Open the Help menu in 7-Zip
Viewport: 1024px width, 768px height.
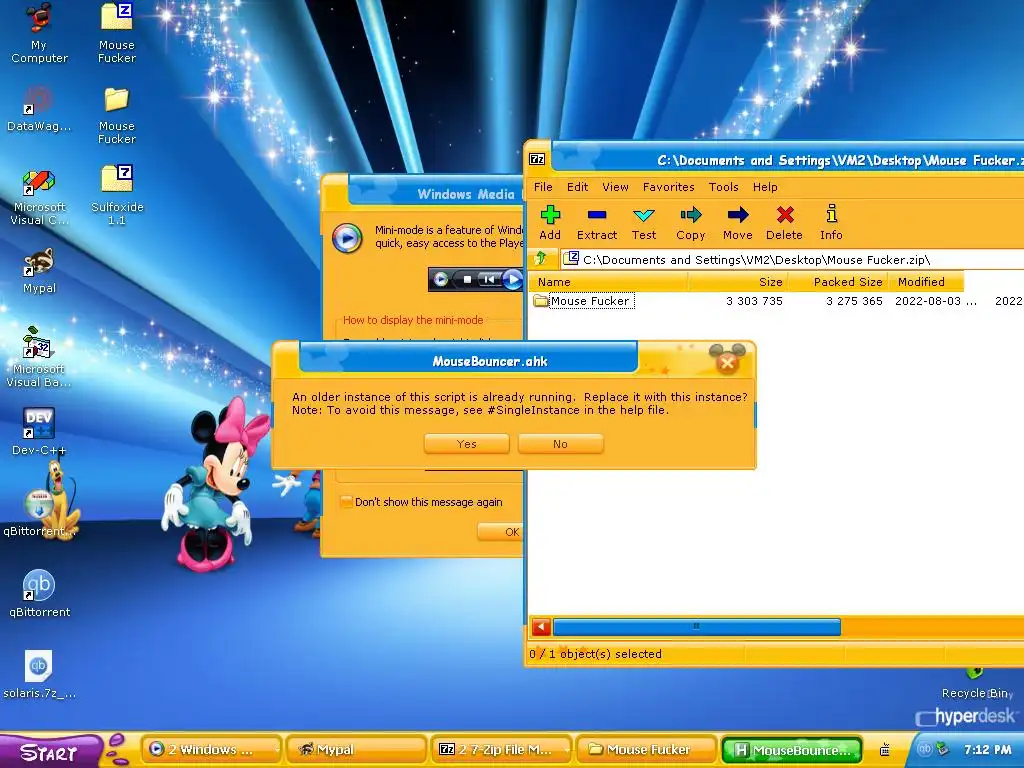[x=765, y=187]
